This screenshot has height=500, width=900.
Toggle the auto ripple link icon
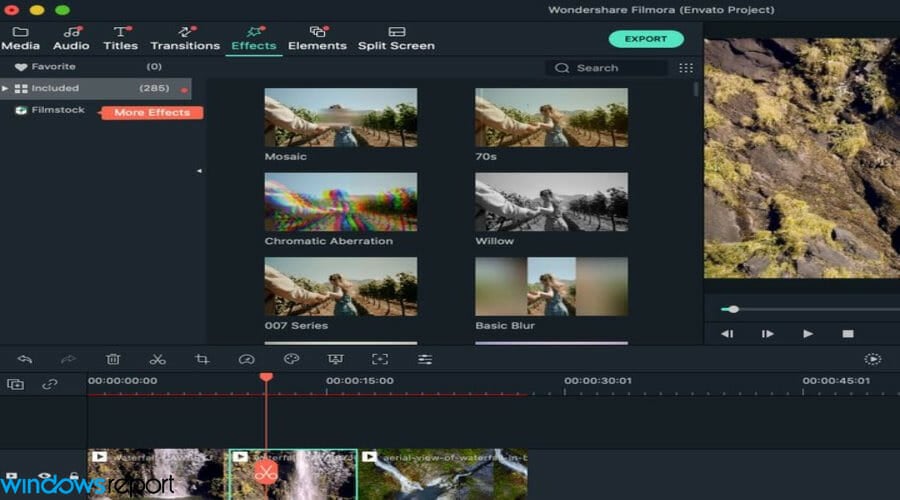point(50,384)
